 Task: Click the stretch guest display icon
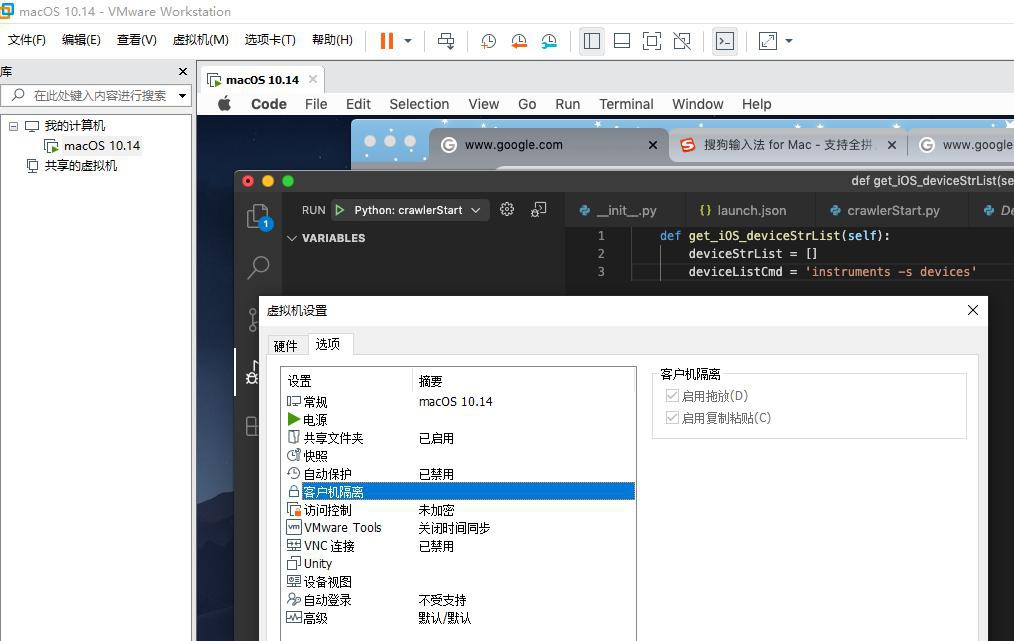[x=768, y=41]
